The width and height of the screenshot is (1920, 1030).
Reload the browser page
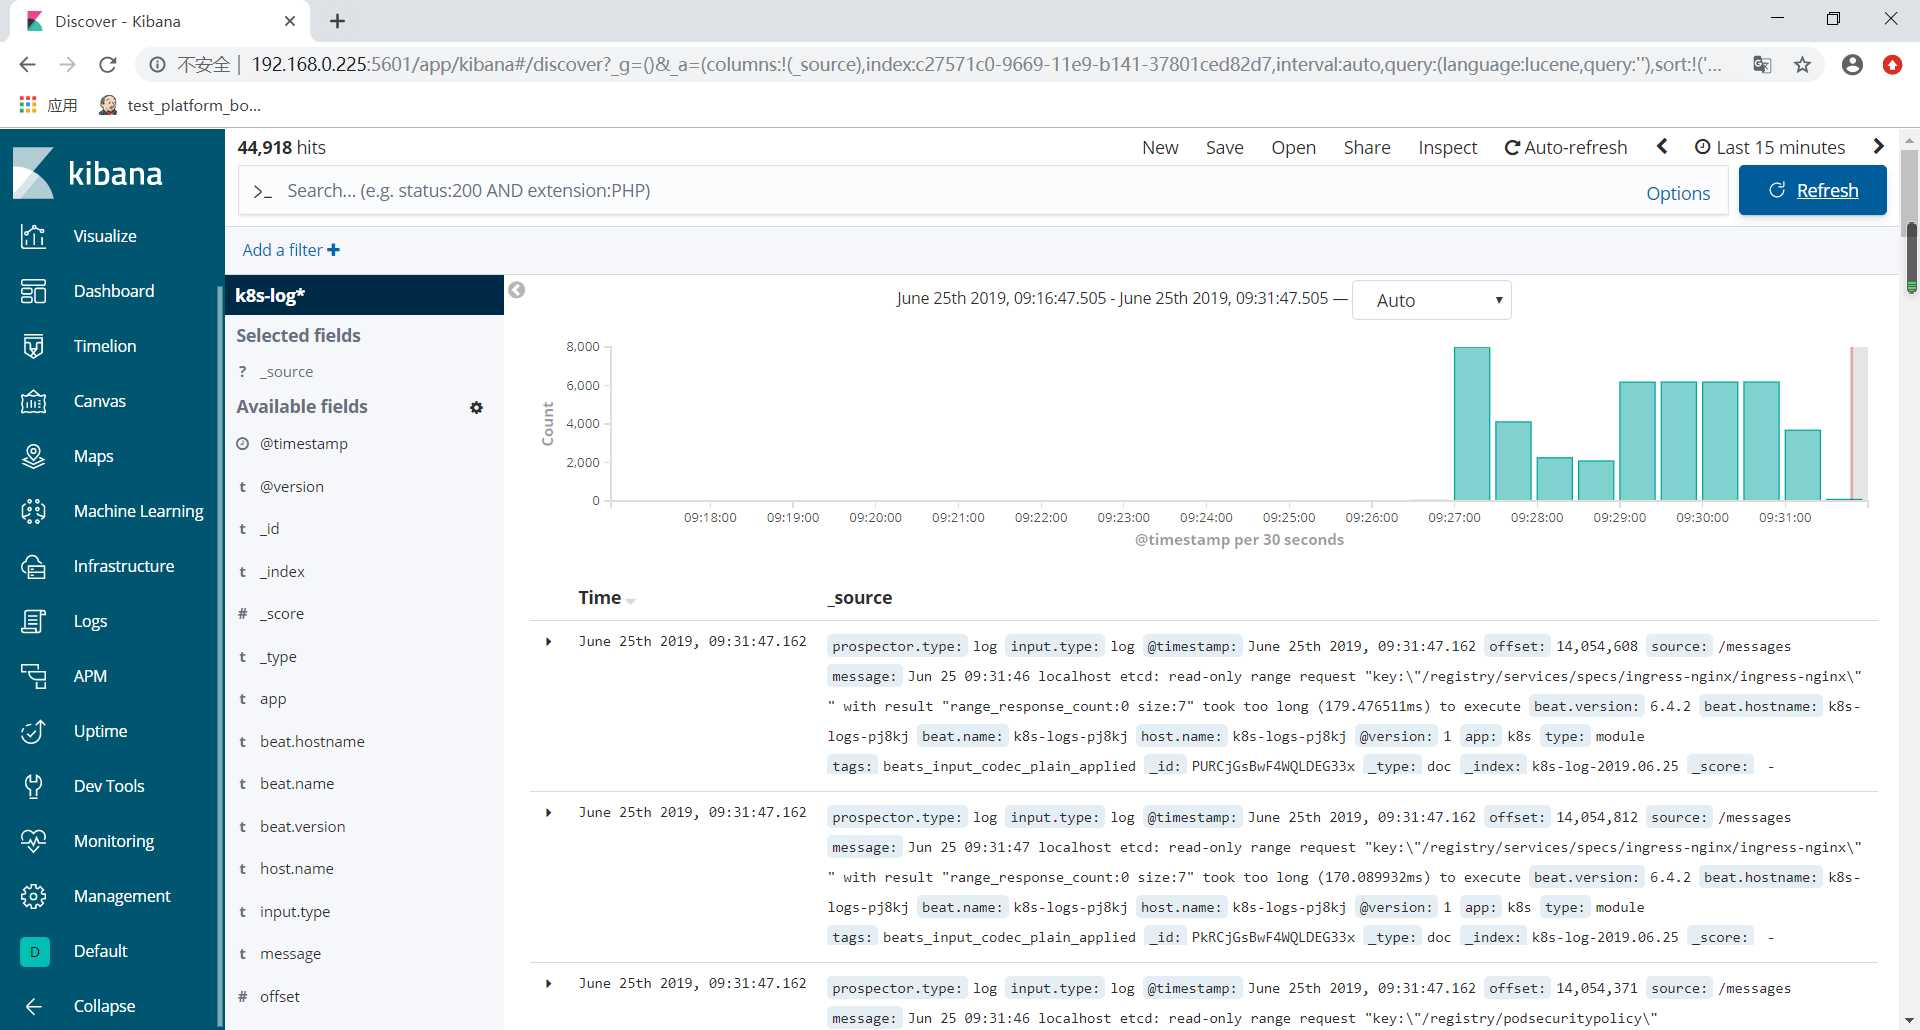[108, 64]
